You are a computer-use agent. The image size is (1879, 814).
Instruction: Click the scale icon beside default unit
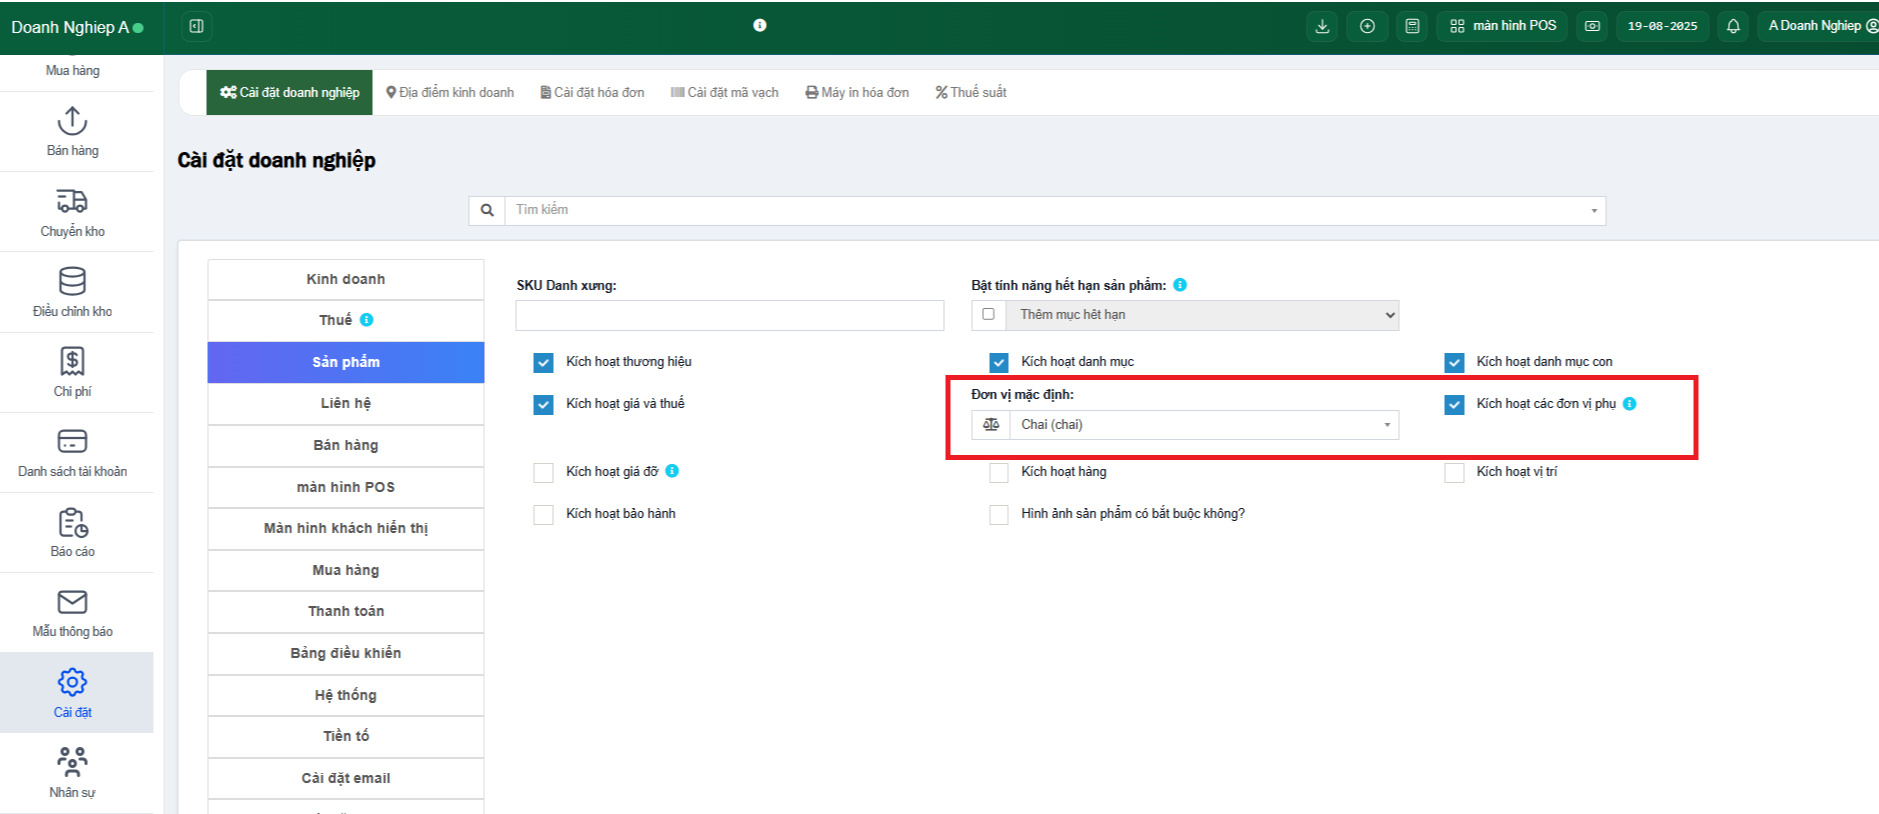pyautogui.click(x=991, y=425)
